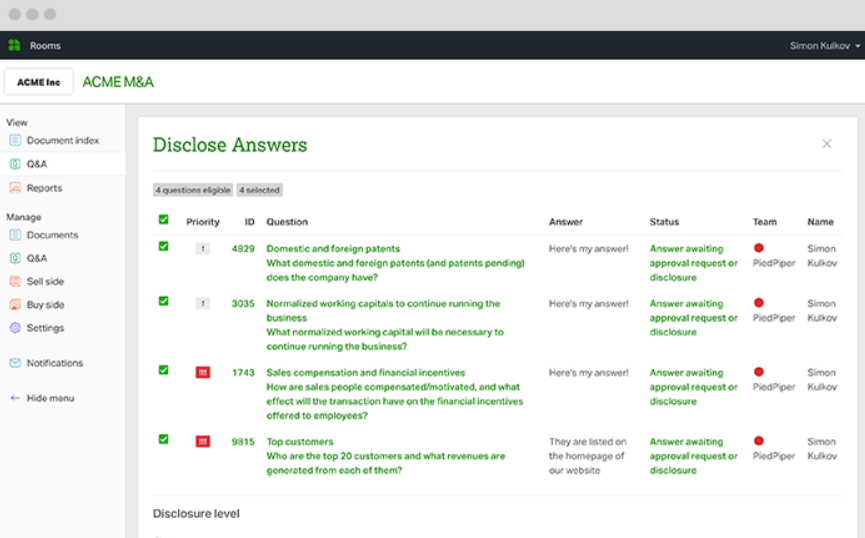Uncheck the checkbox for question 4829
Screen dimensions: 865x538
pyautogui.click(x=164, y=246)
